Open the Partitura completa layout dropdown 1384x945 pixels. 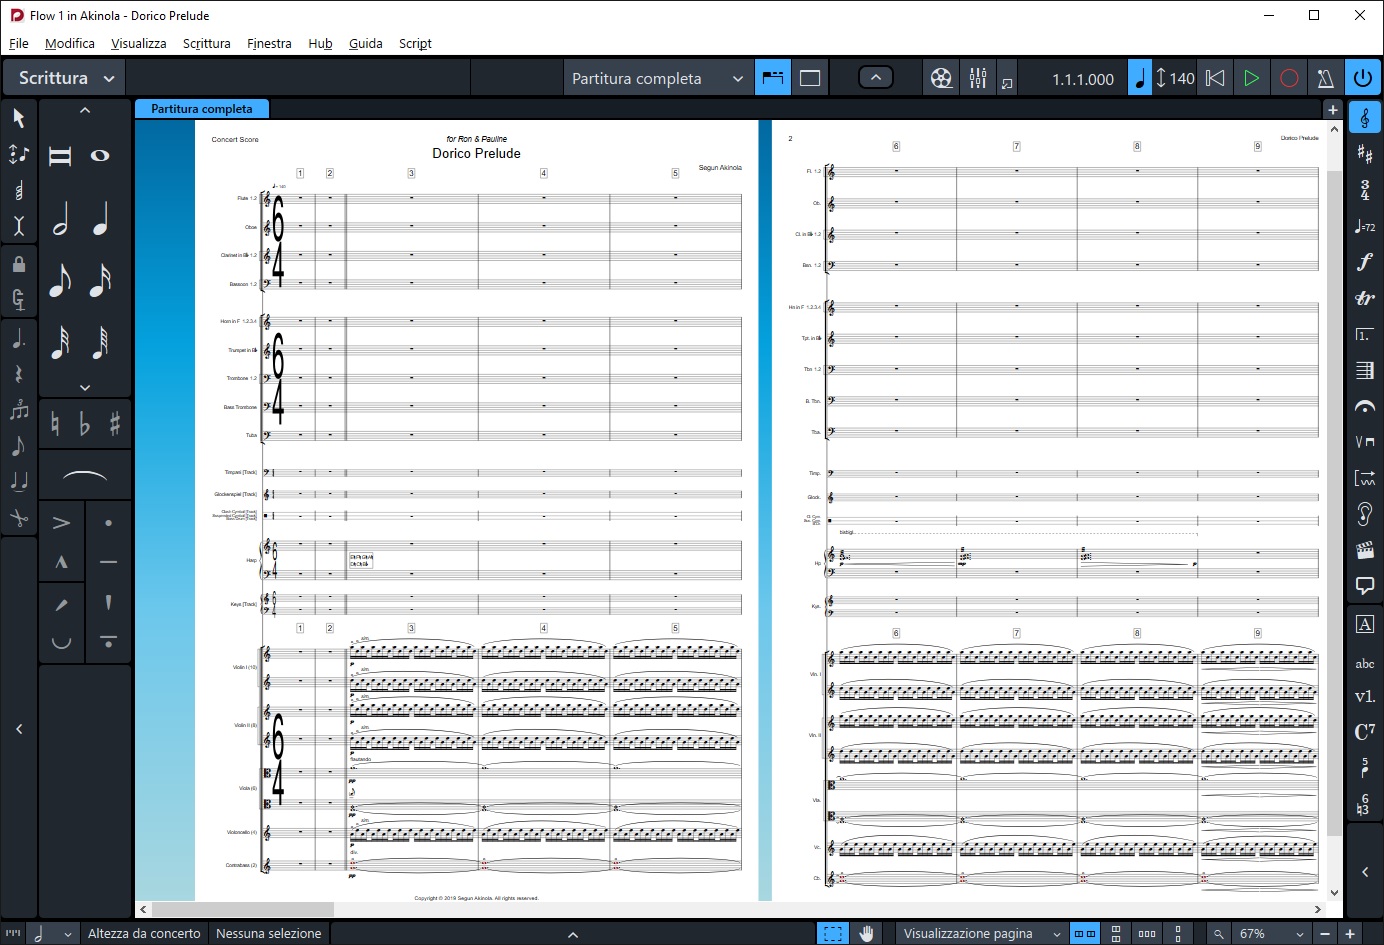(x=657, y=78)
